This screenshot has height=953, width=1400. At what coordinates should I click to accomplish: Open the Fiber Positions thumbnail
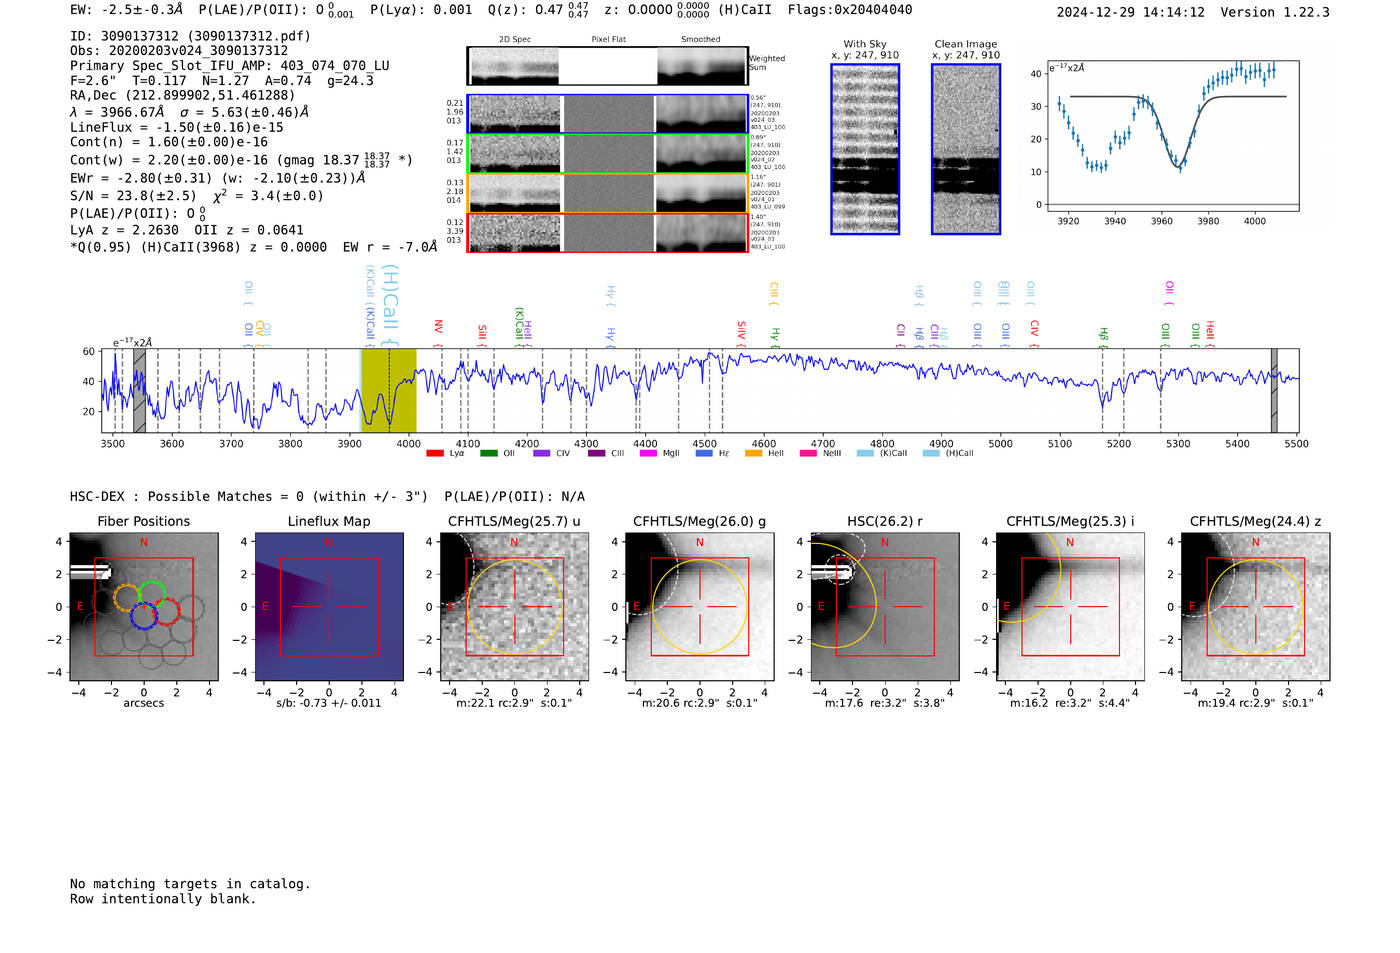point(144,607)
